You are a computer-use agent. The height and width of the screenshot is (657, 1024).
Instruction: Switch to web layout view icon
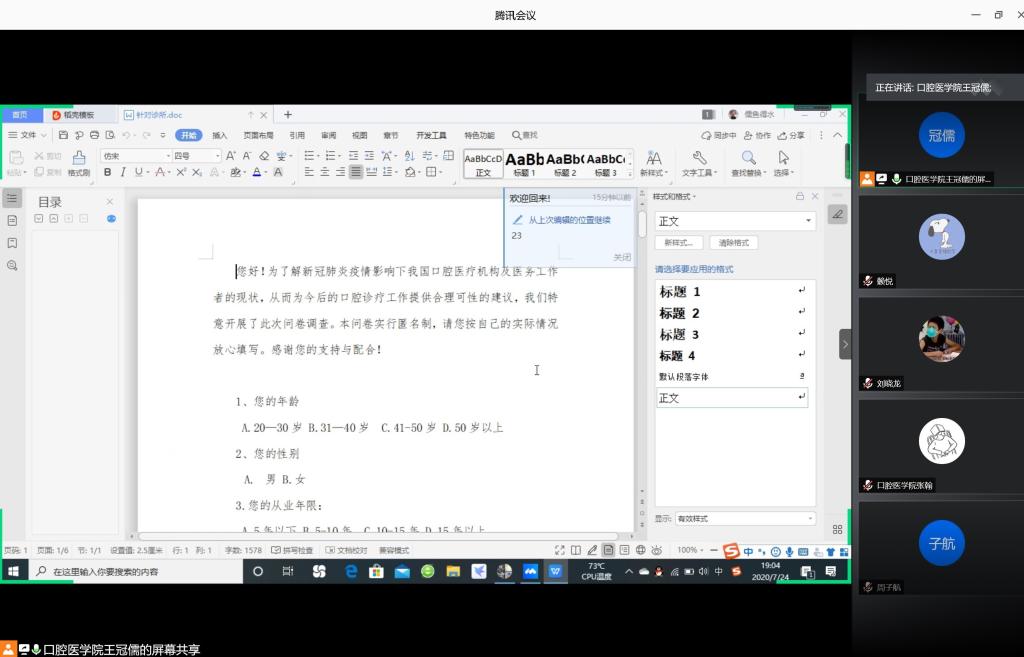click(641, 551)
